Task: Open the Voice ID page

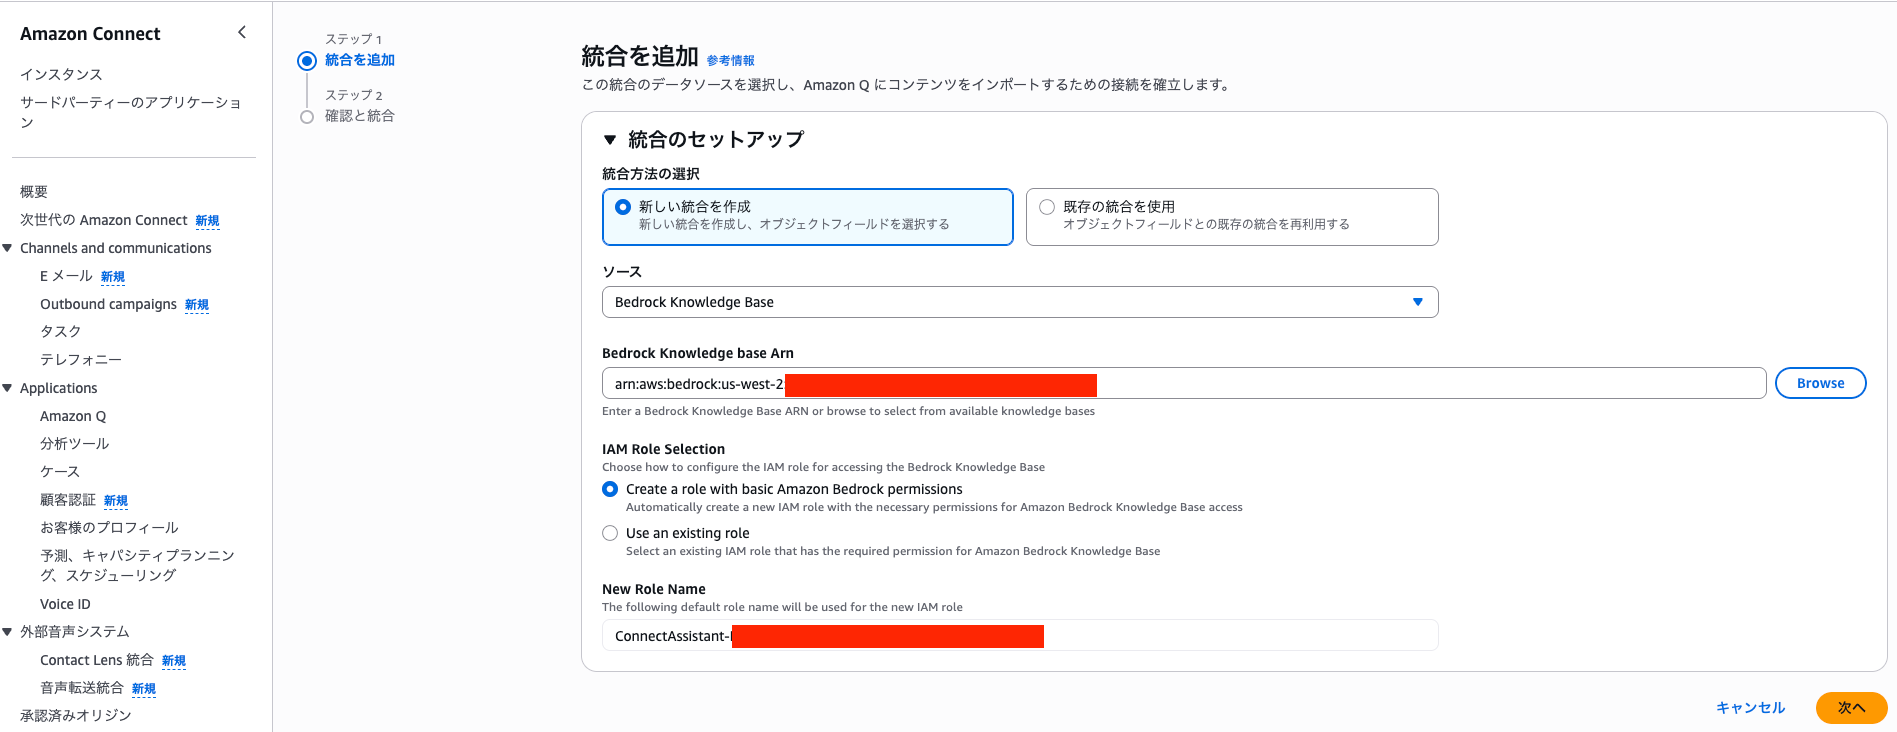Action: (65, 603)
